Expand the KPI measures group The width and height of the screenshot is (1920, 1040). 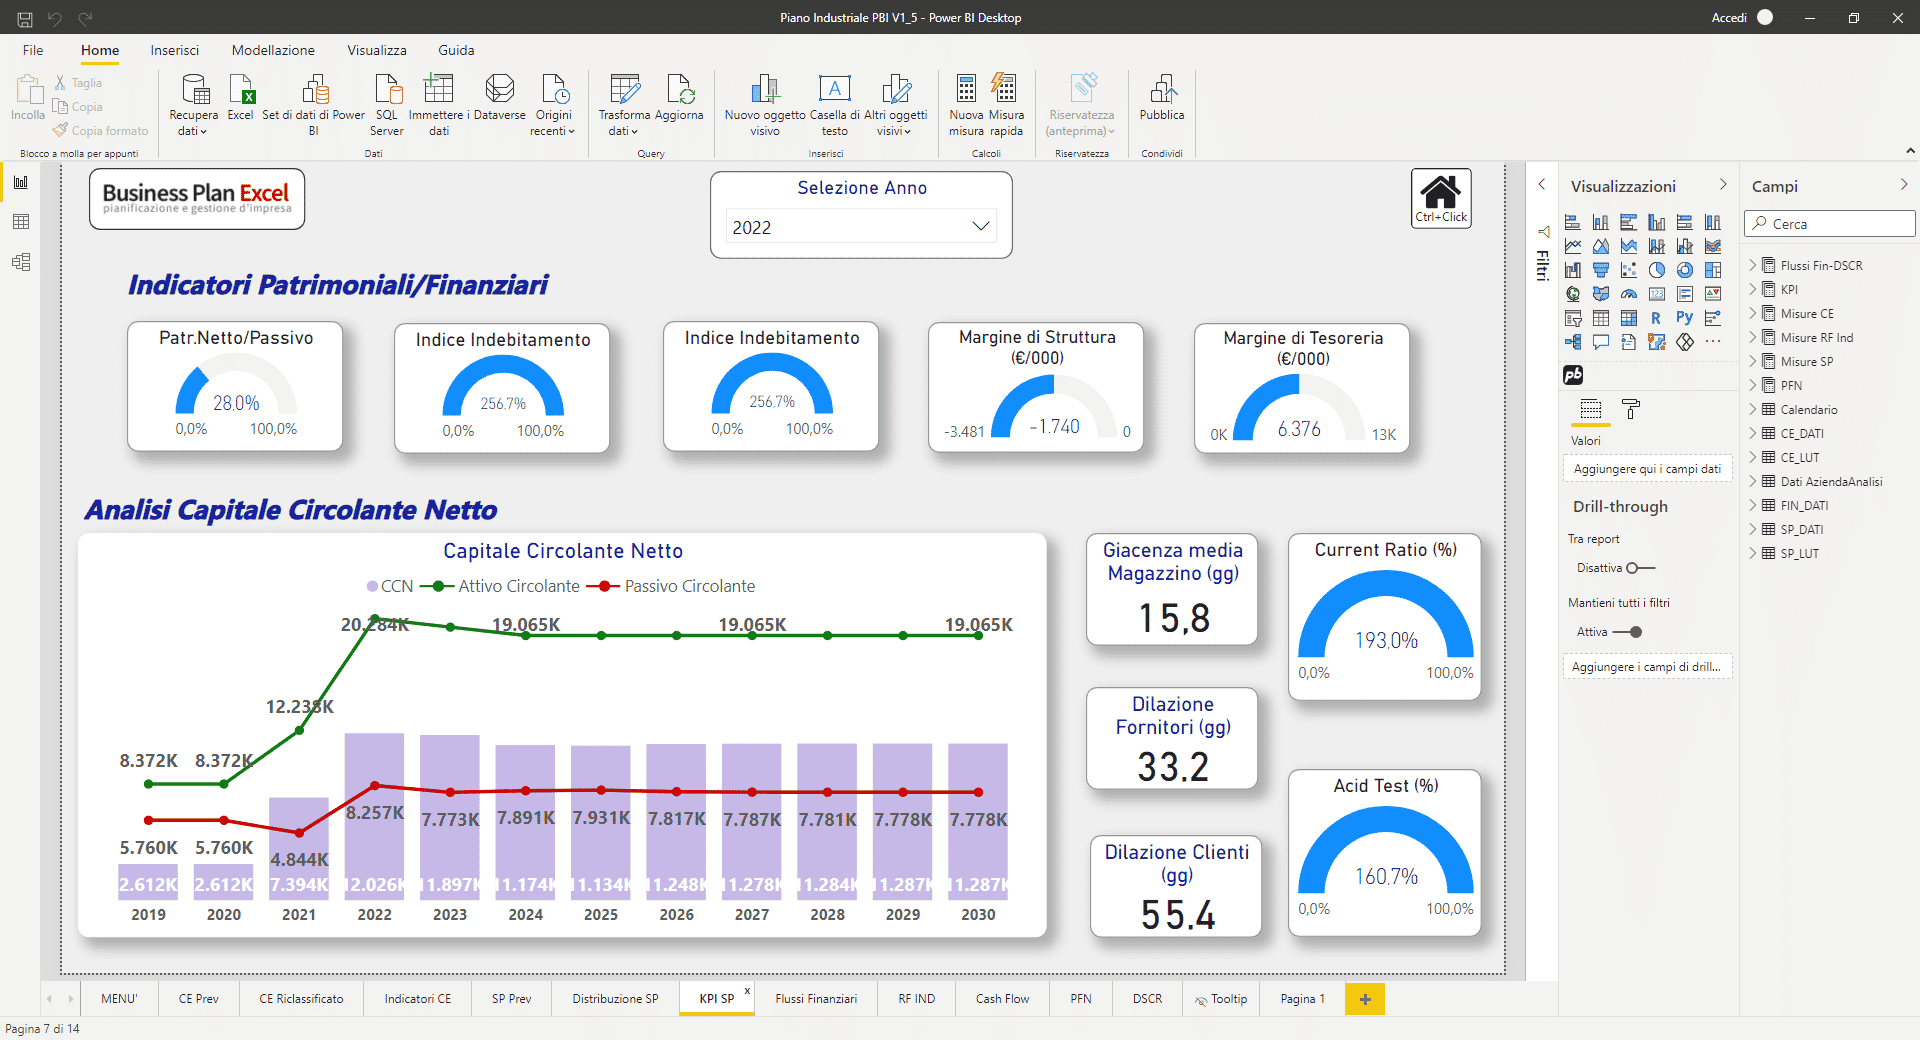1753,289
